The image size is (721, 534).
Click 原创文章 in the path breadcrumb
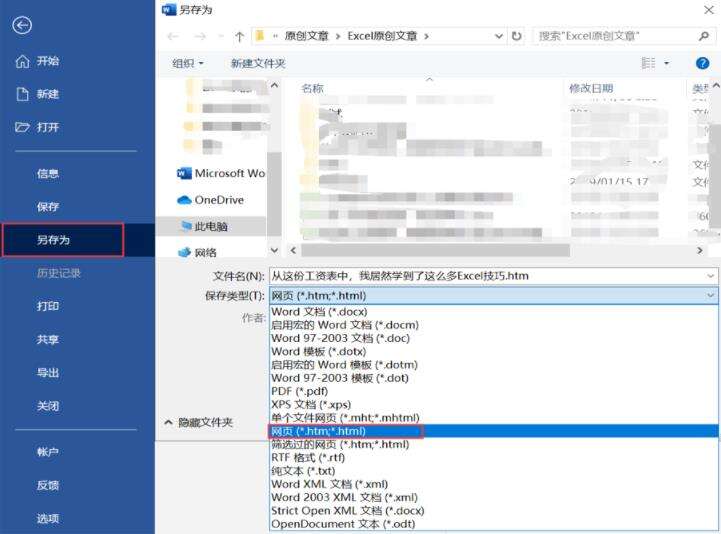tap(306, 36)
